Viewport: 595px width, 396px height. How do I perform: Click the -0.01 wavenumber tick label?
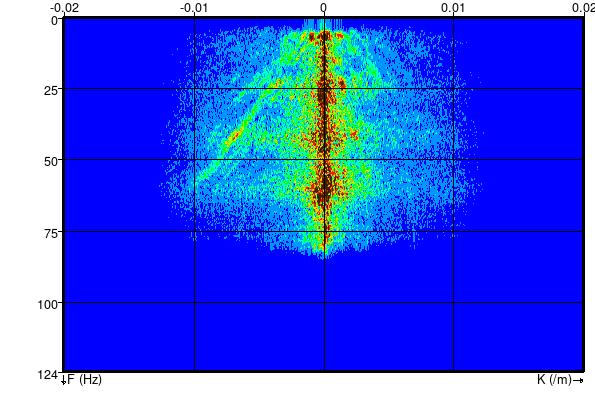coord(194,8)
